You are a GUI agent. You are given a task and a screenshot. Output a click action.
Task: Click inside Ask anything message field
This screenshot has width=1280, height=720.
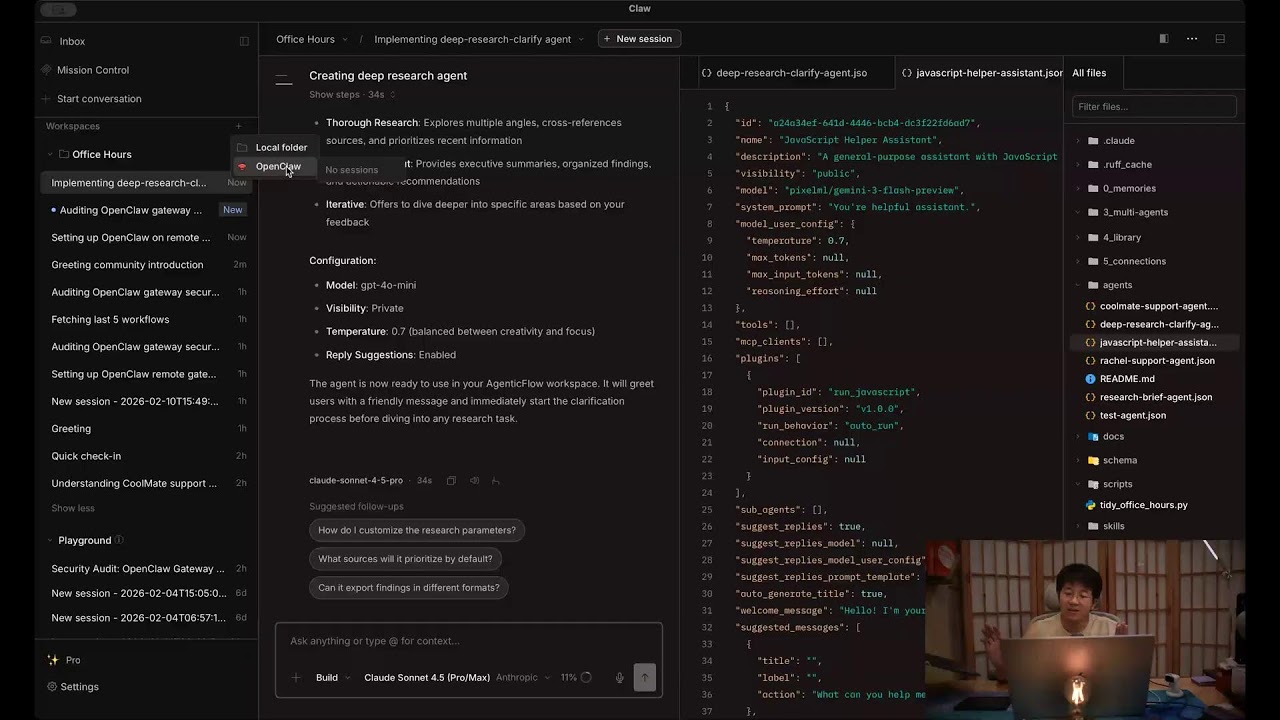pos(469,641)
